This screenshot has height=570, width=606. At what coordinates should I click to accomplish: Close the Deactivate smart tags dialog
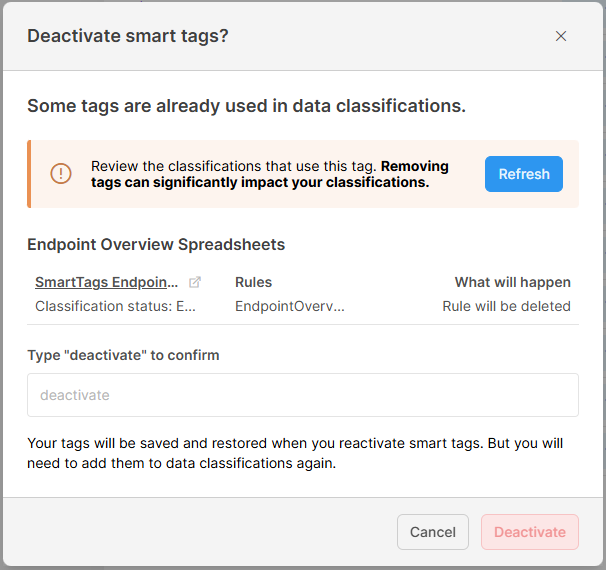561,36
